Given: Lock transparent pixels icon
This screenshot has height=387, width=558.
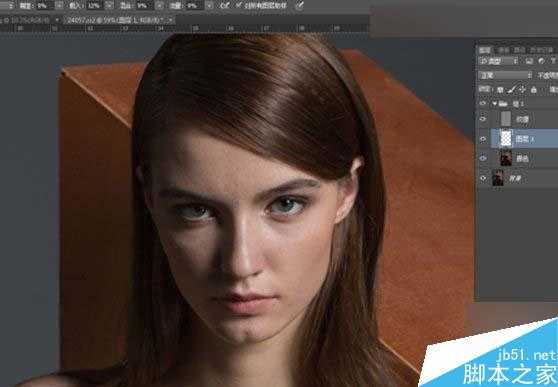Looking at the screenshot, I should tap(501, 90).
